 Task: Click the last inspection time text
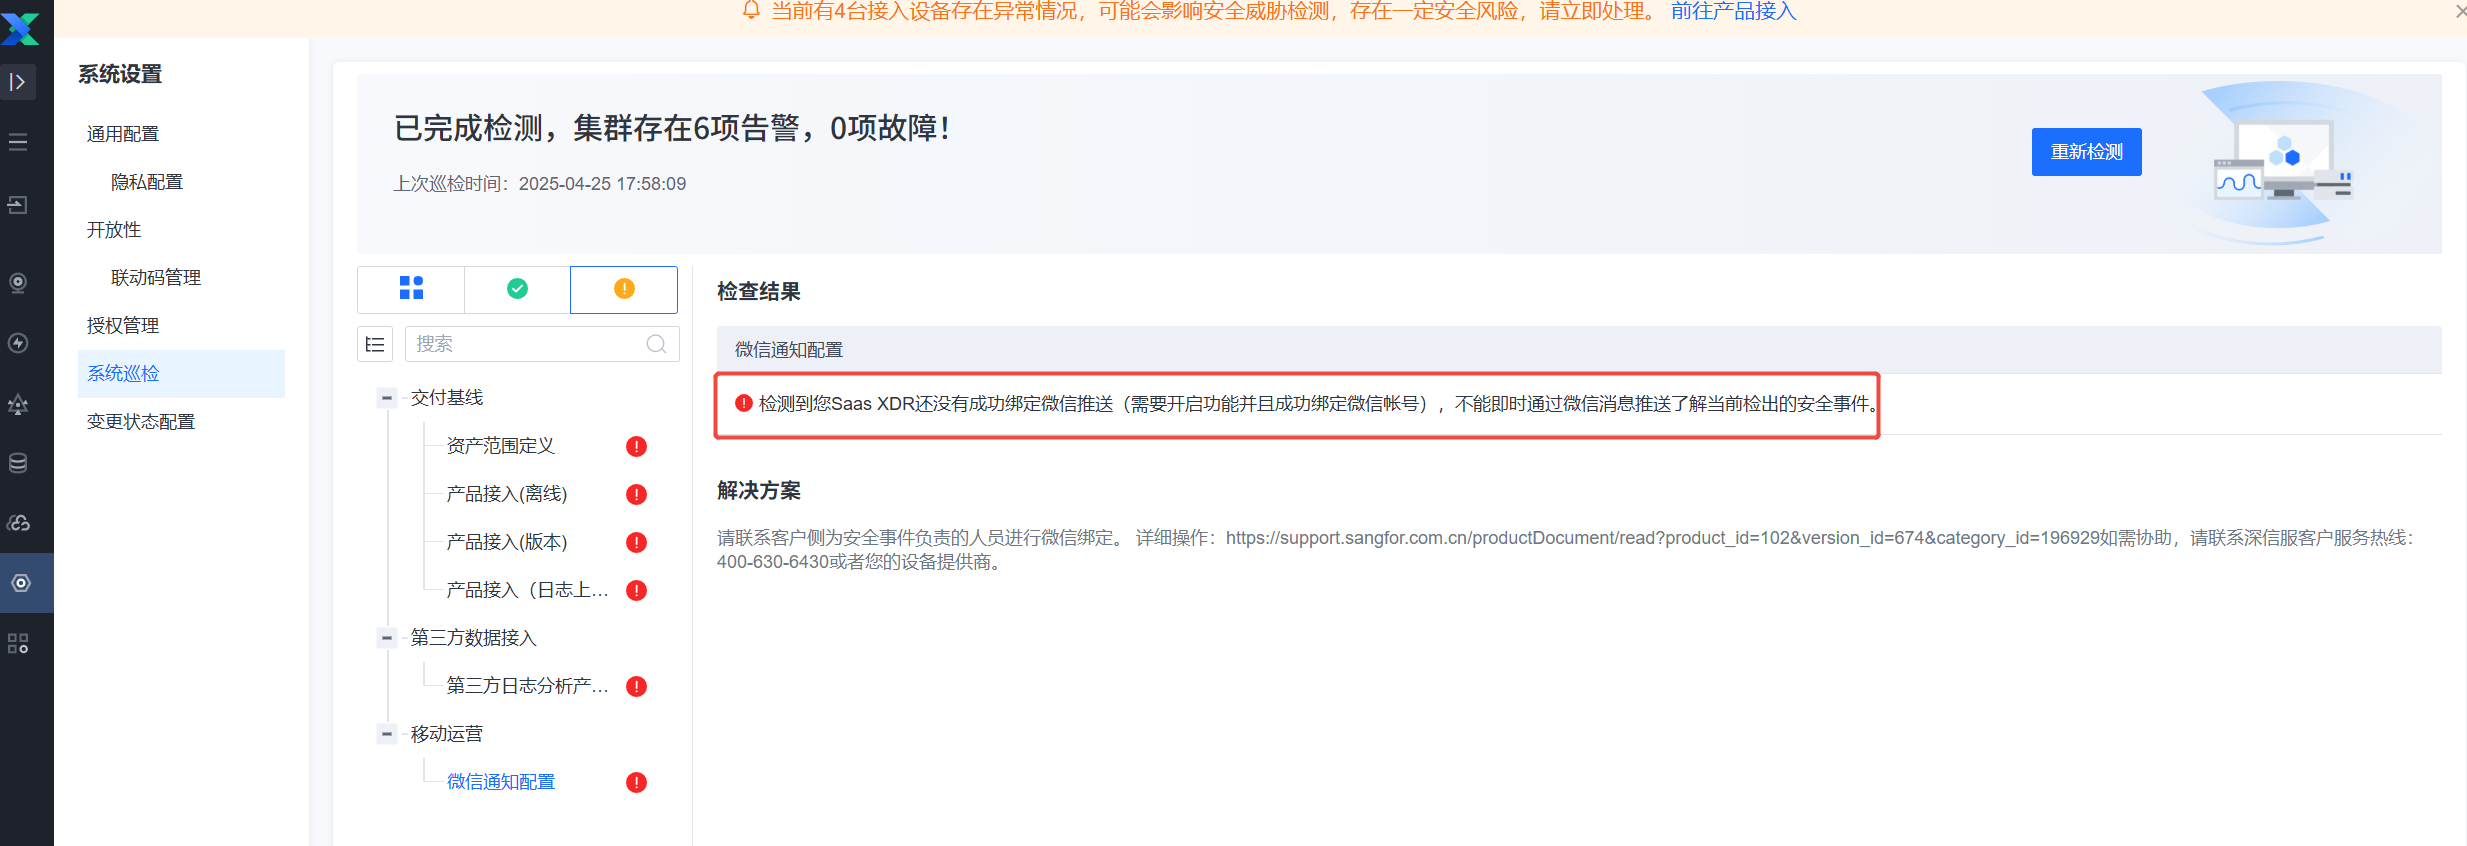(x=540, y=184)
